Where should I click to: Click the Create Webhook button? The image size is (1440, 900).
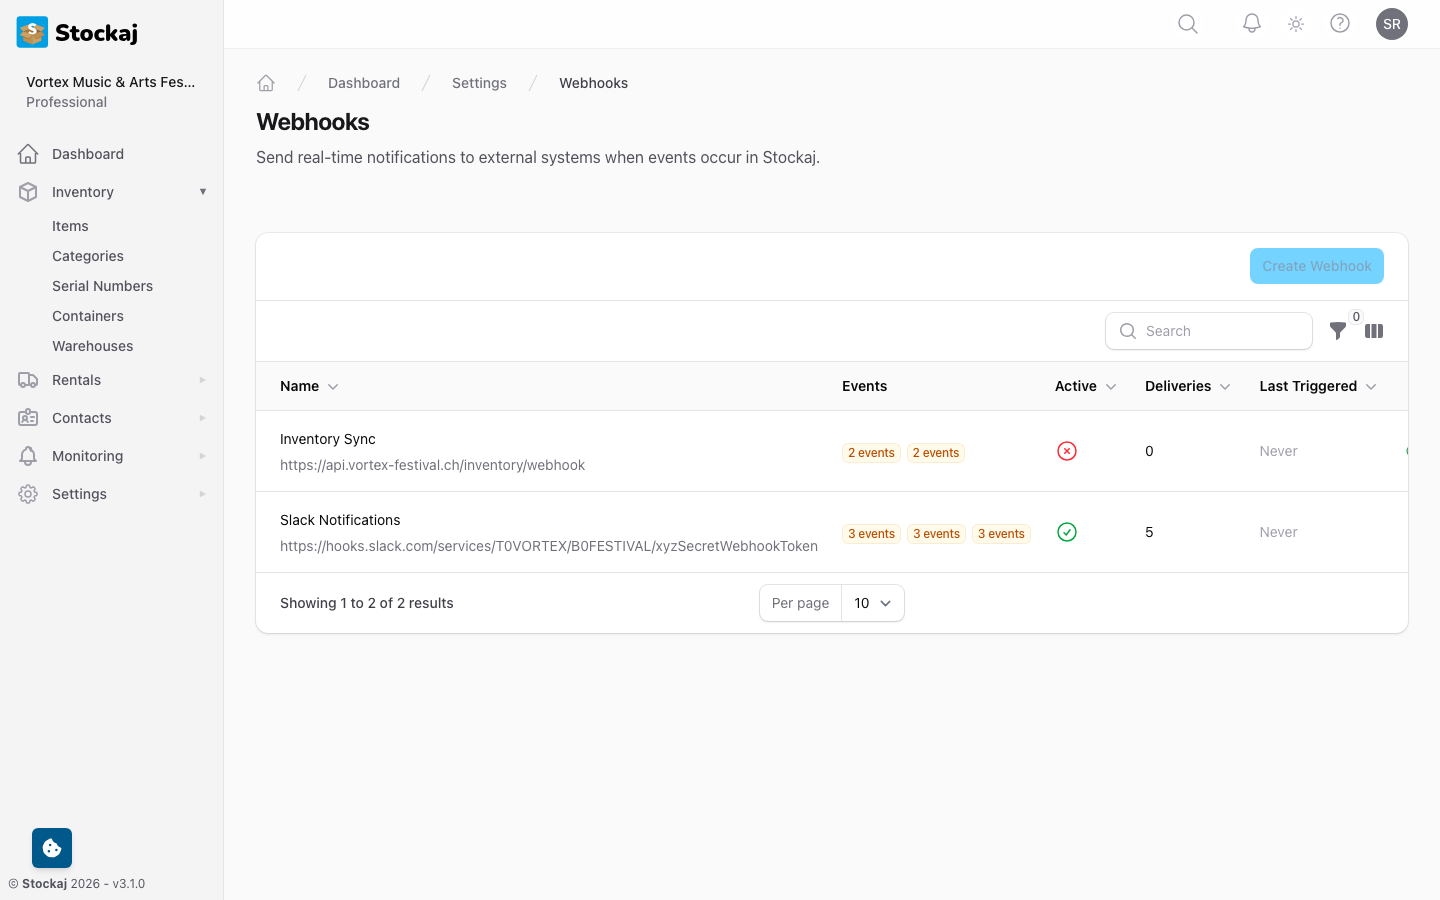[x=1316, y=266]
